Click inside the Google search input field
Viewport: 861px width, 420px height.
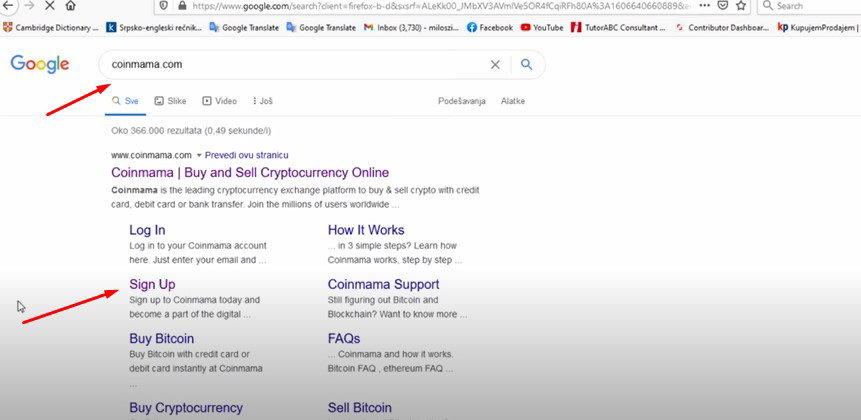[297, 65]
